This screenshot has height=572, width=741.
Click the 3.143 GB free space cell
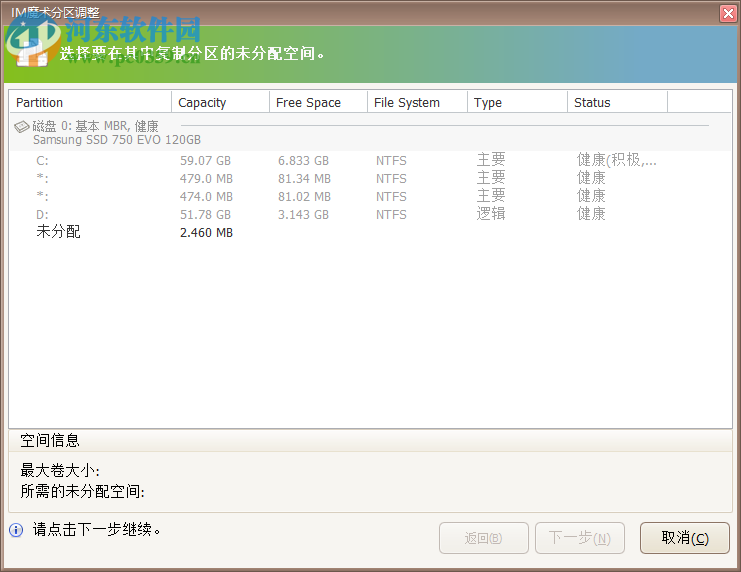[303, 215]
